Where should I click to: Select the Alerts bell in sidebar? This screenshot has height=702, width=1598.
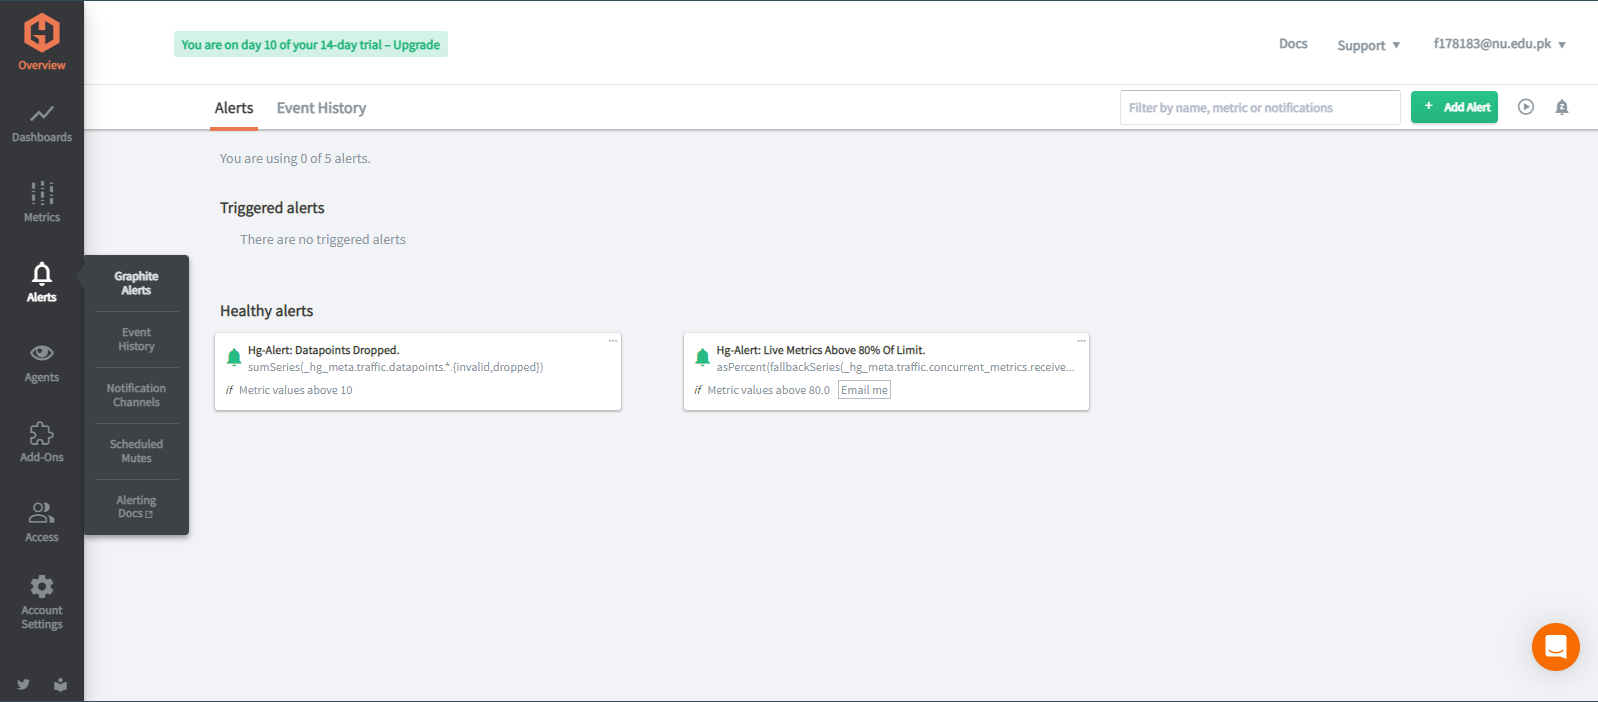tap(42, 282)
